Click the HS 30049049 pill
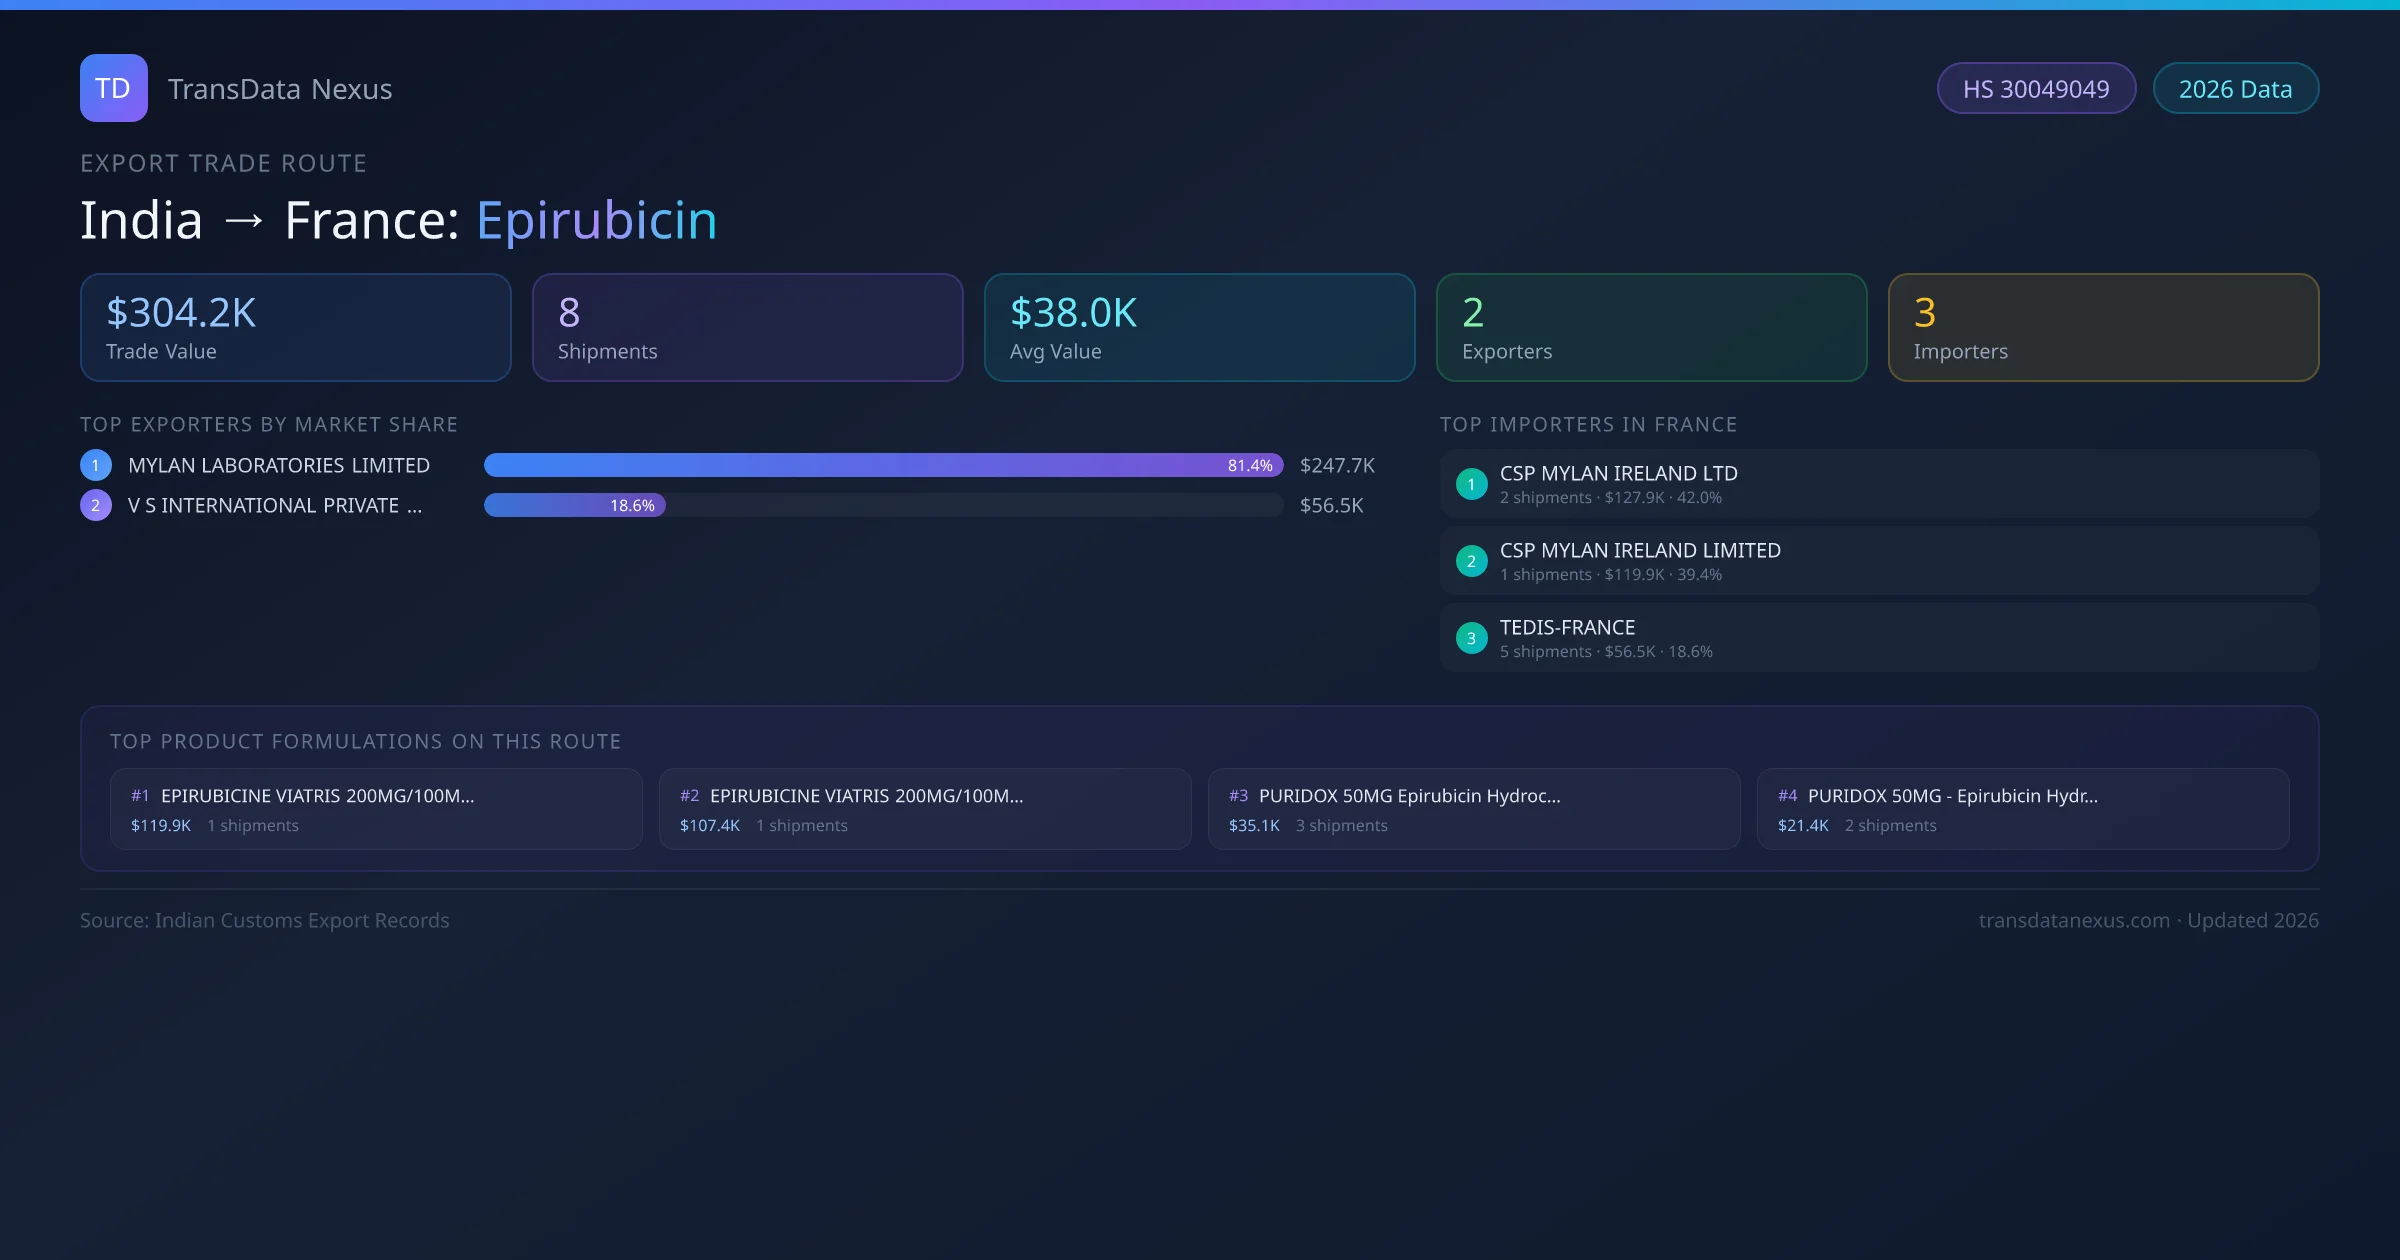2400x1260 pixels. tap(2035, 89)
